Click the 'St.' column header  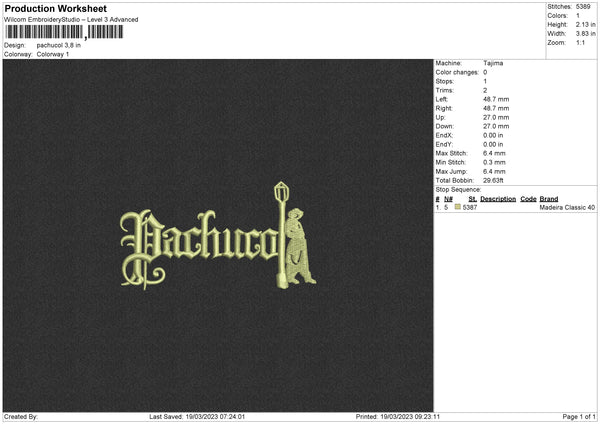tap(472, 199)
